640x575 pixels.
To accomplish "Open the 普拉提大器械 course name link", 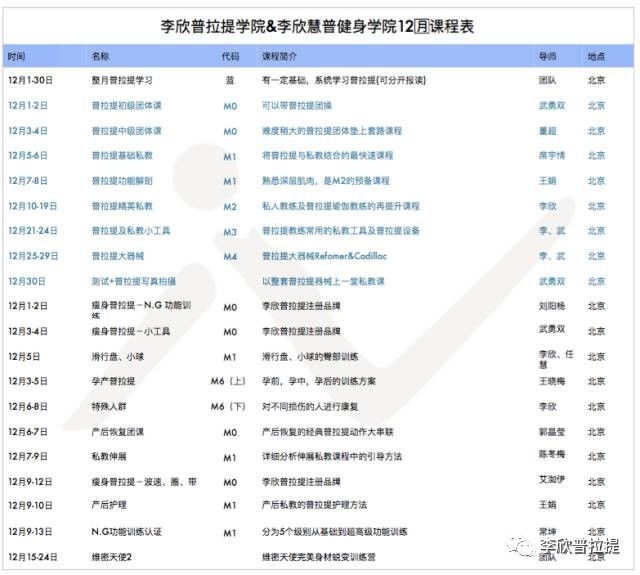I will click(x=118, y=256).
